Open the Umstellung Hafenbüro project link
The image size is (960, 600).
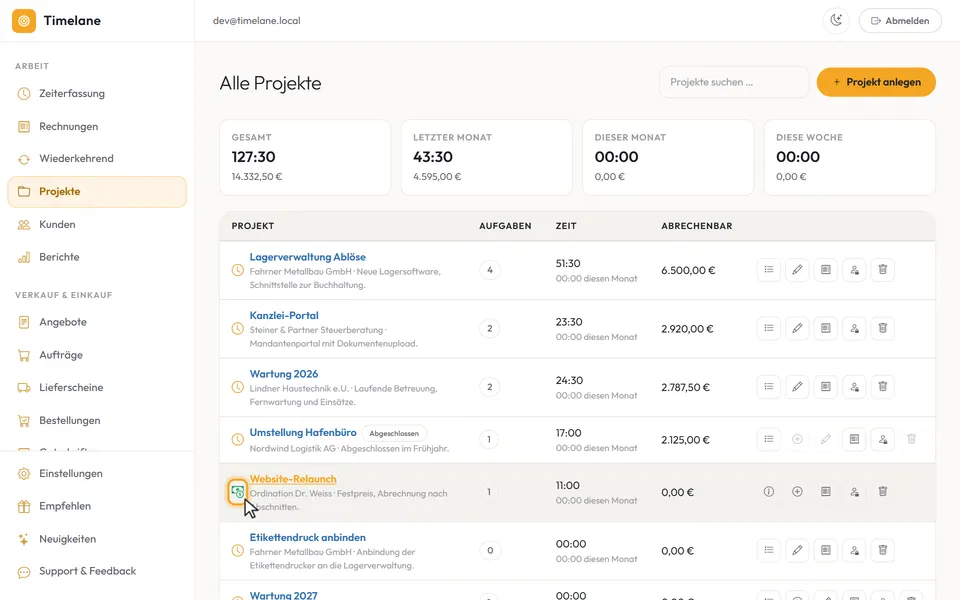[303, 432]
